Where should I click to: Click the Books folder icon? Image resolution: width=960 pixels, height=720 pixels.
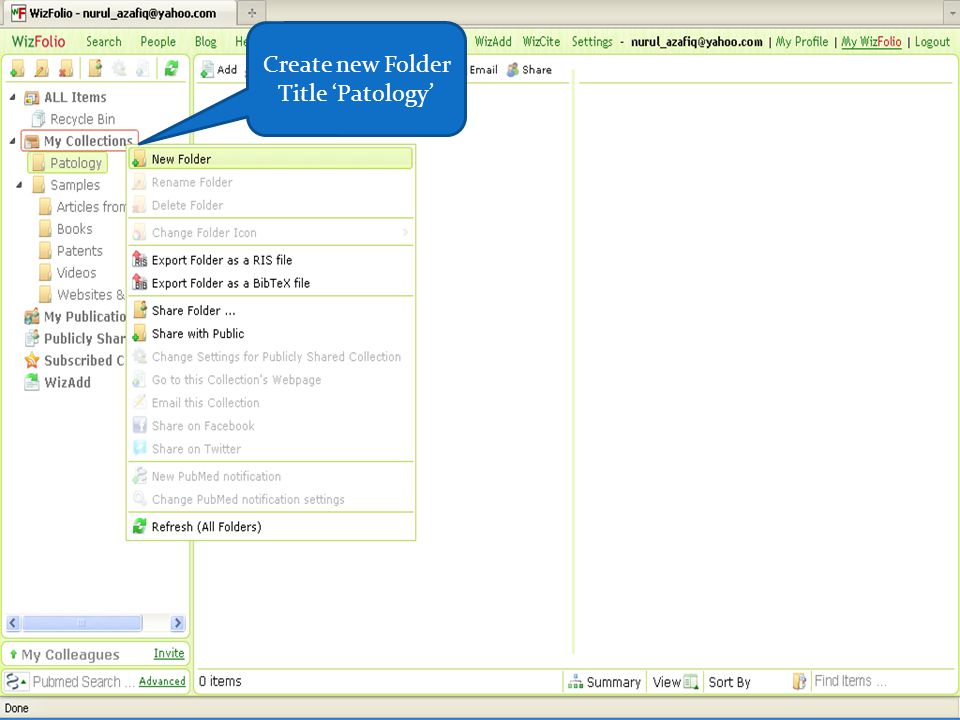(x=45, y=229)
